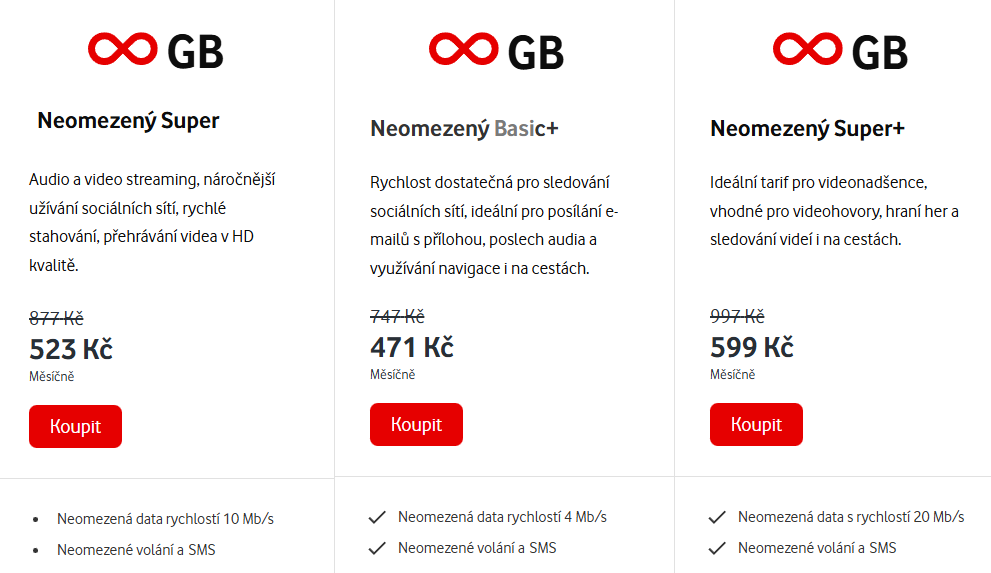The height and width of the screenshot is (573, 991).
Task: Click Koupit button for Neomezený Super
Action: pyautogui.click(x=75, y=426)
